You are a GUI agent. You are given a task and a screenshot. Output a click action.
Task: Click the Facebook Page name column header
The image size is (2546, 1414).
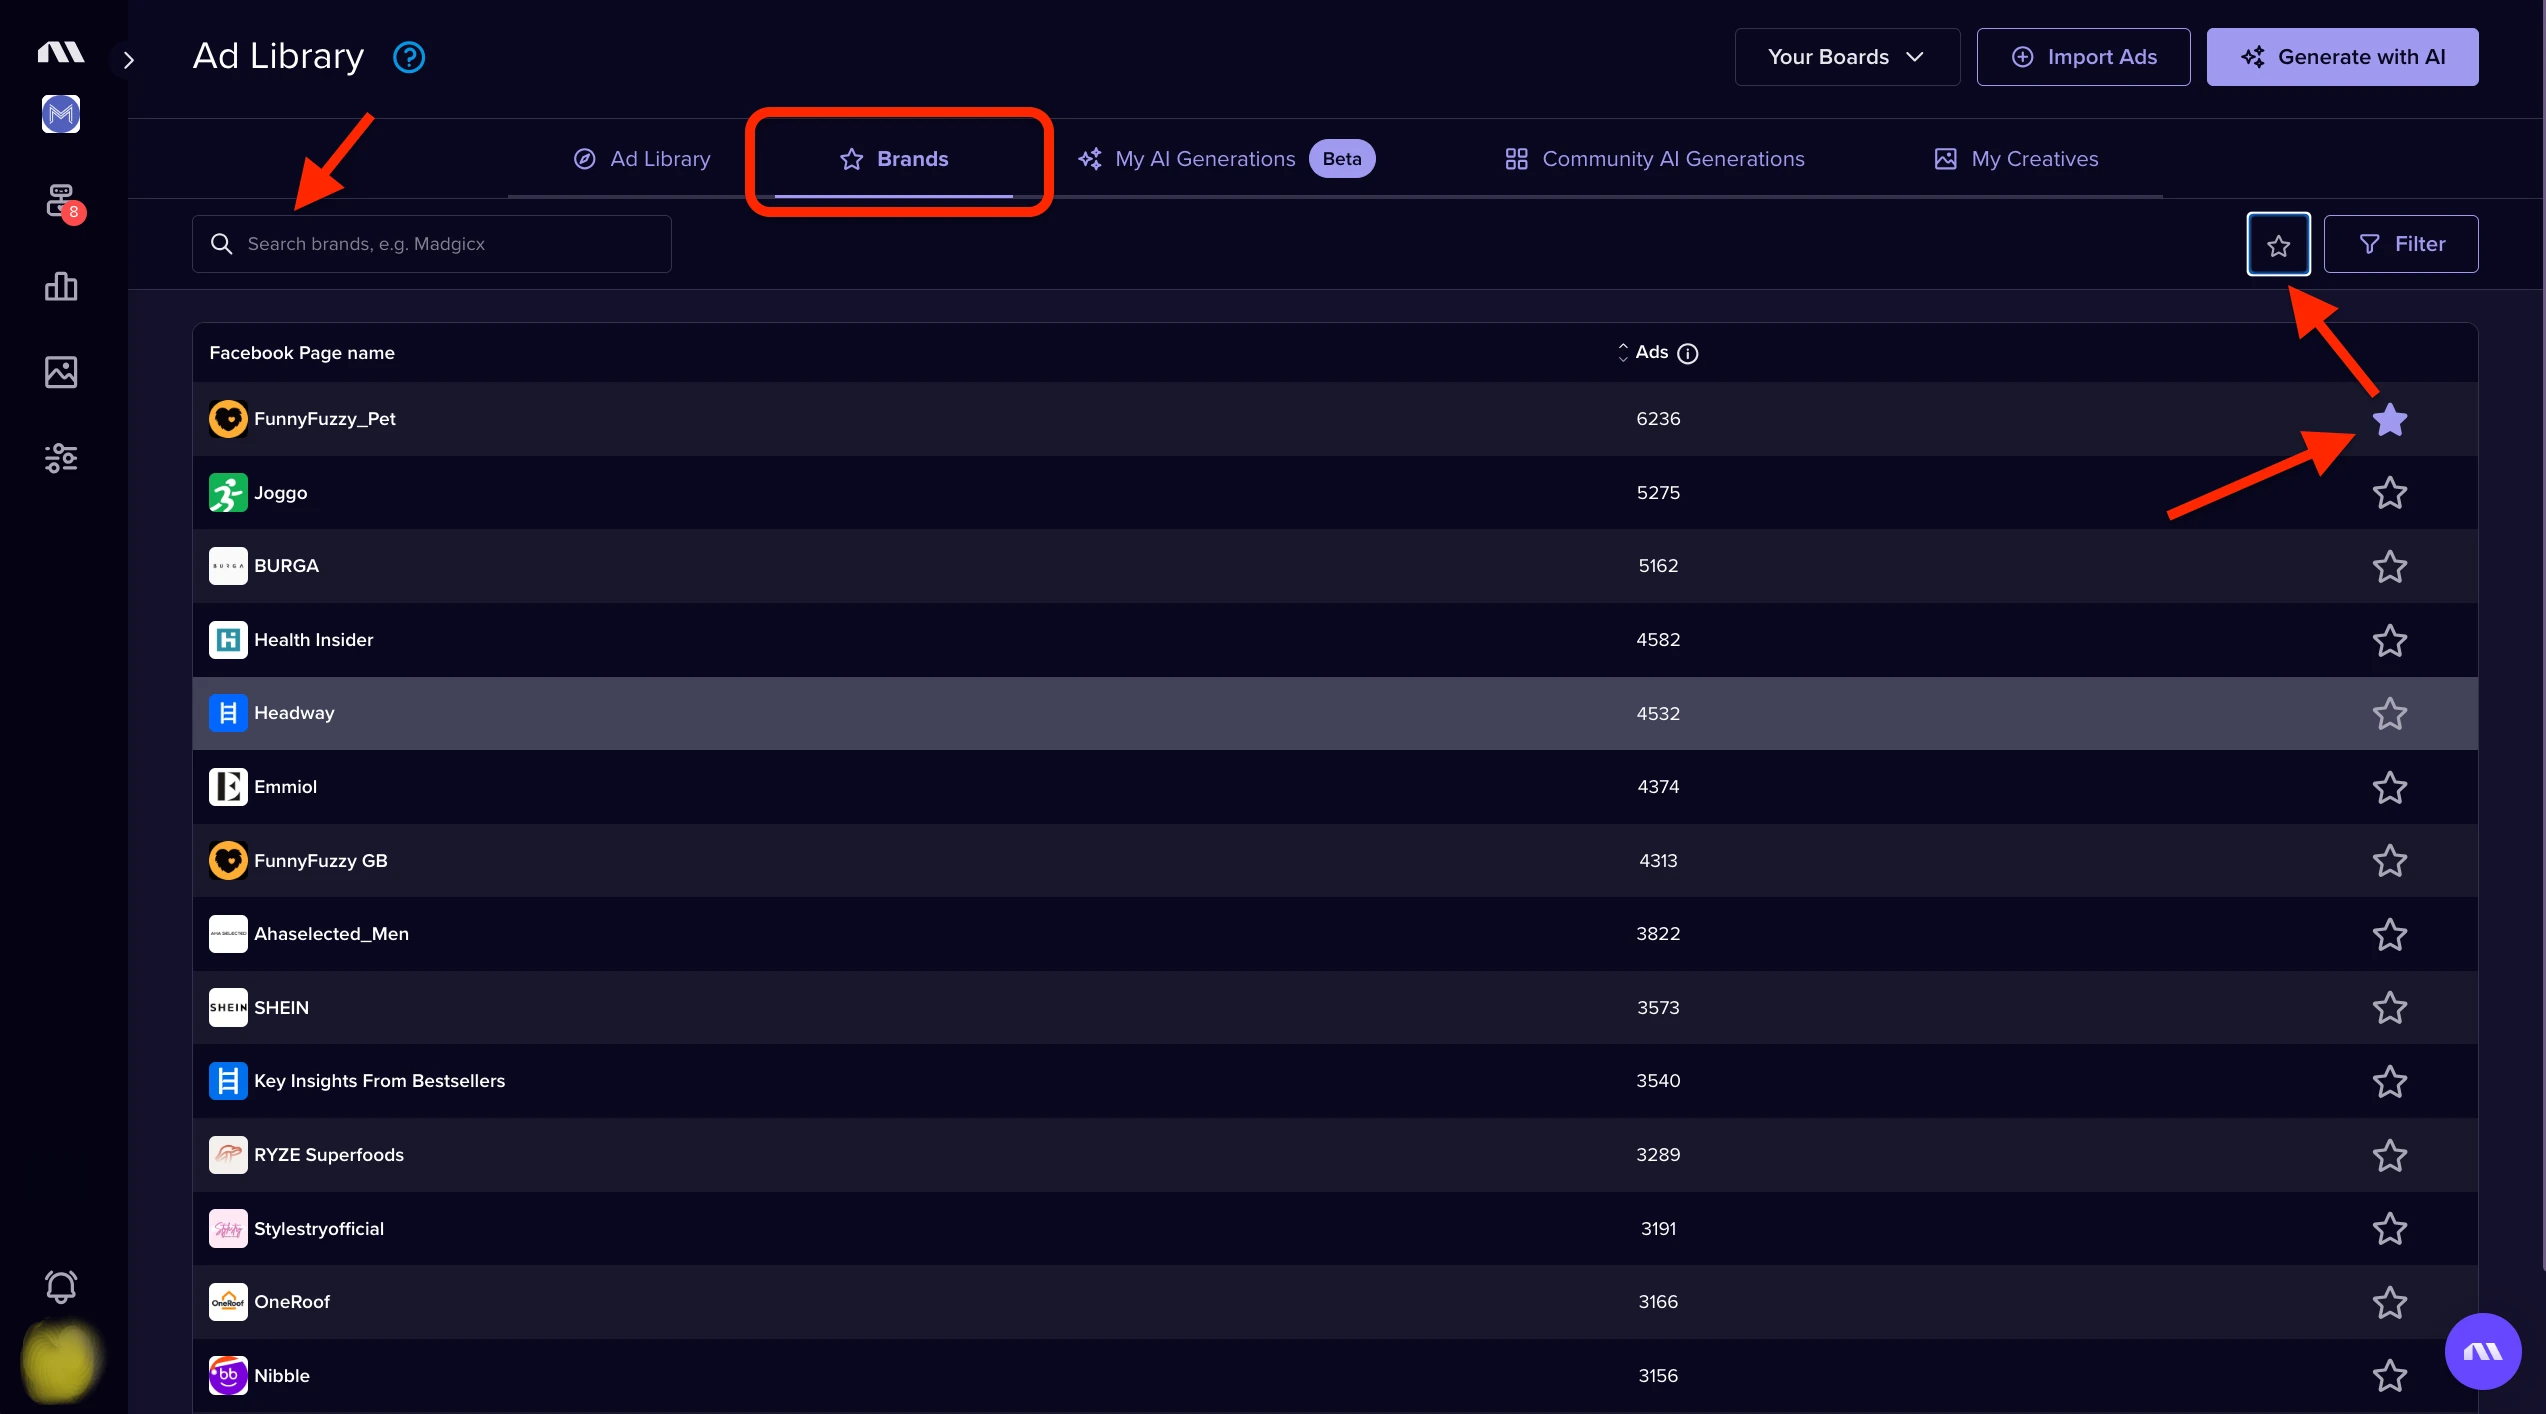pyautogui.click(x=302, y=353)
